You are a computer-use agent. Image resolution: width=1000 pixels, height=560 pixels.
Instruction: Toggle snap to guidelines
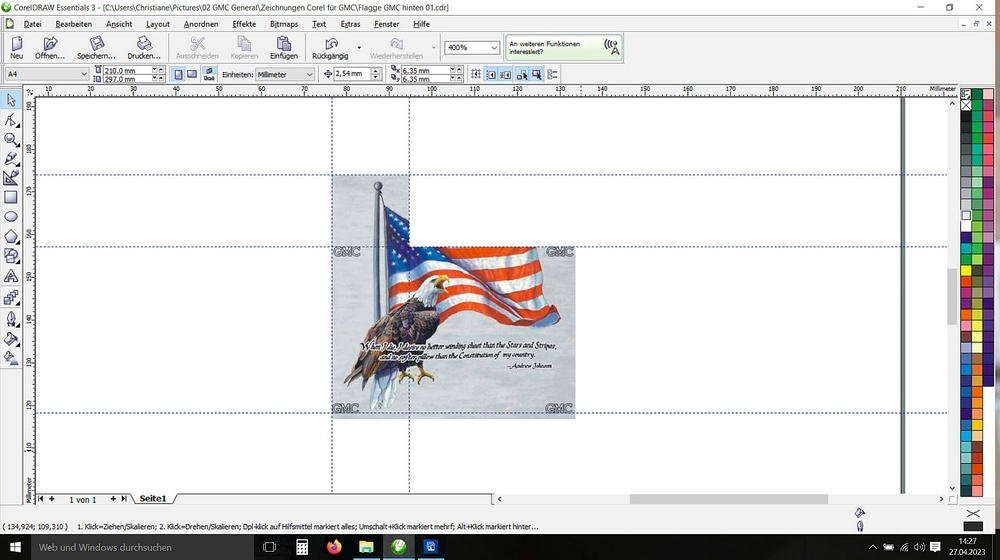coord(491,75)
